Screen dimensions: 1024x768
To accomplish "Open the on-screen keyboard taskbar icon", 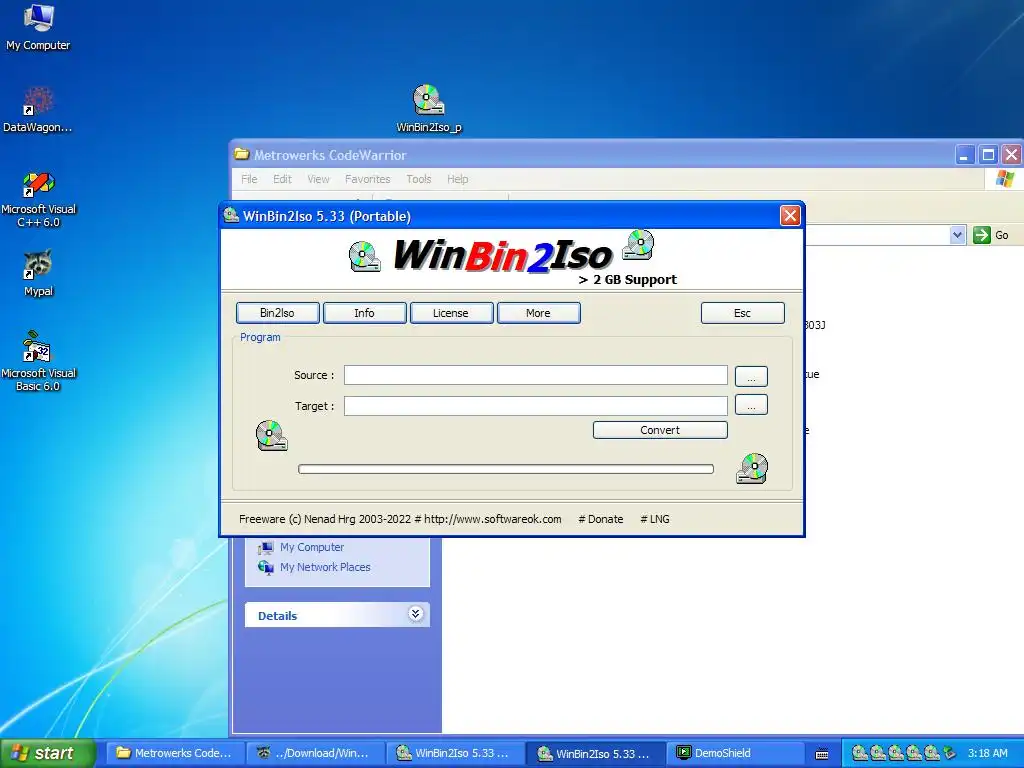I will (x=822, y=754).
